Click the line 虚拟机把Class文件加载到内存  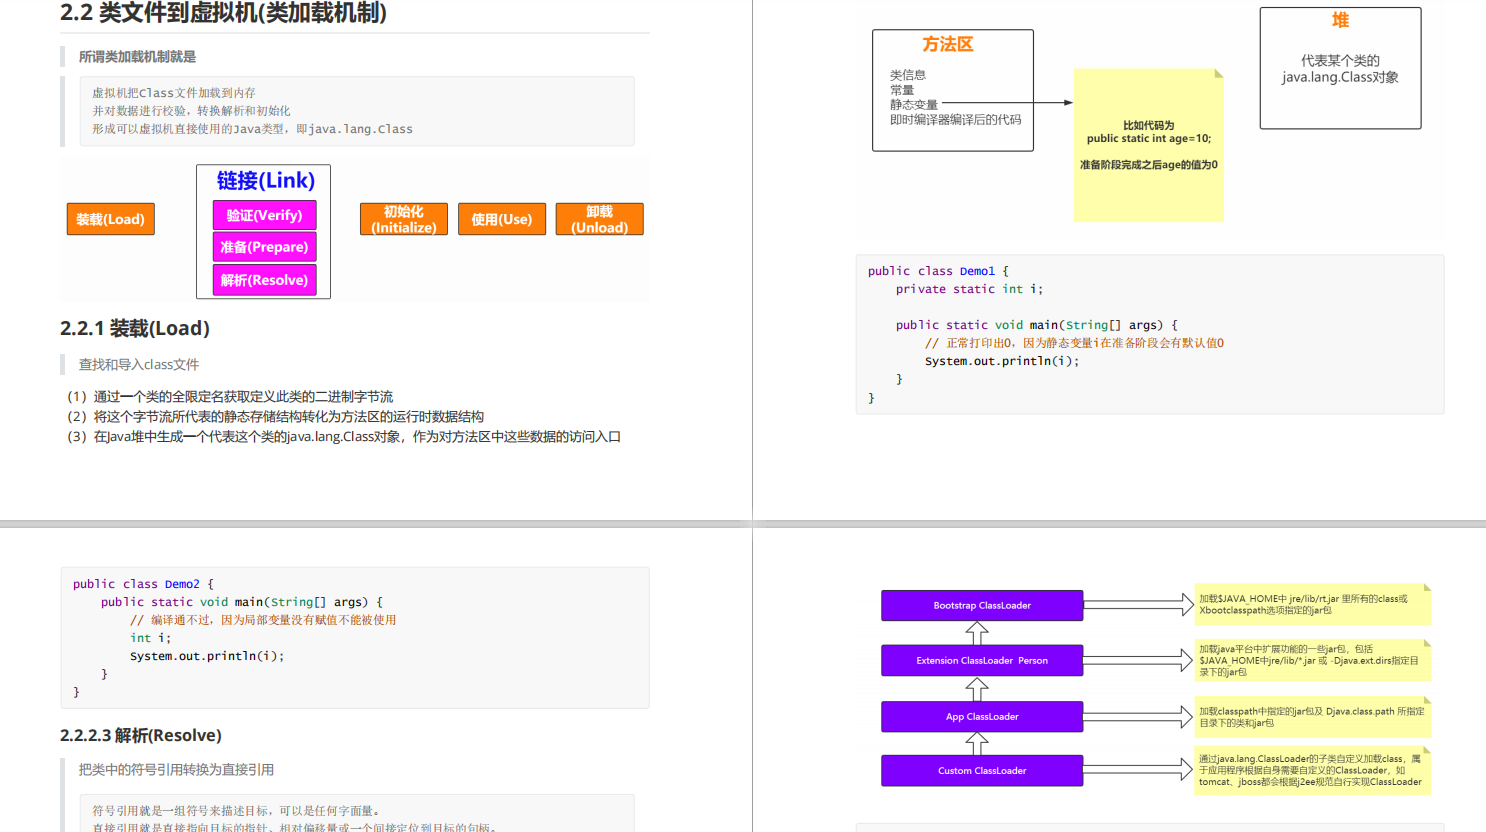point(174,93)
